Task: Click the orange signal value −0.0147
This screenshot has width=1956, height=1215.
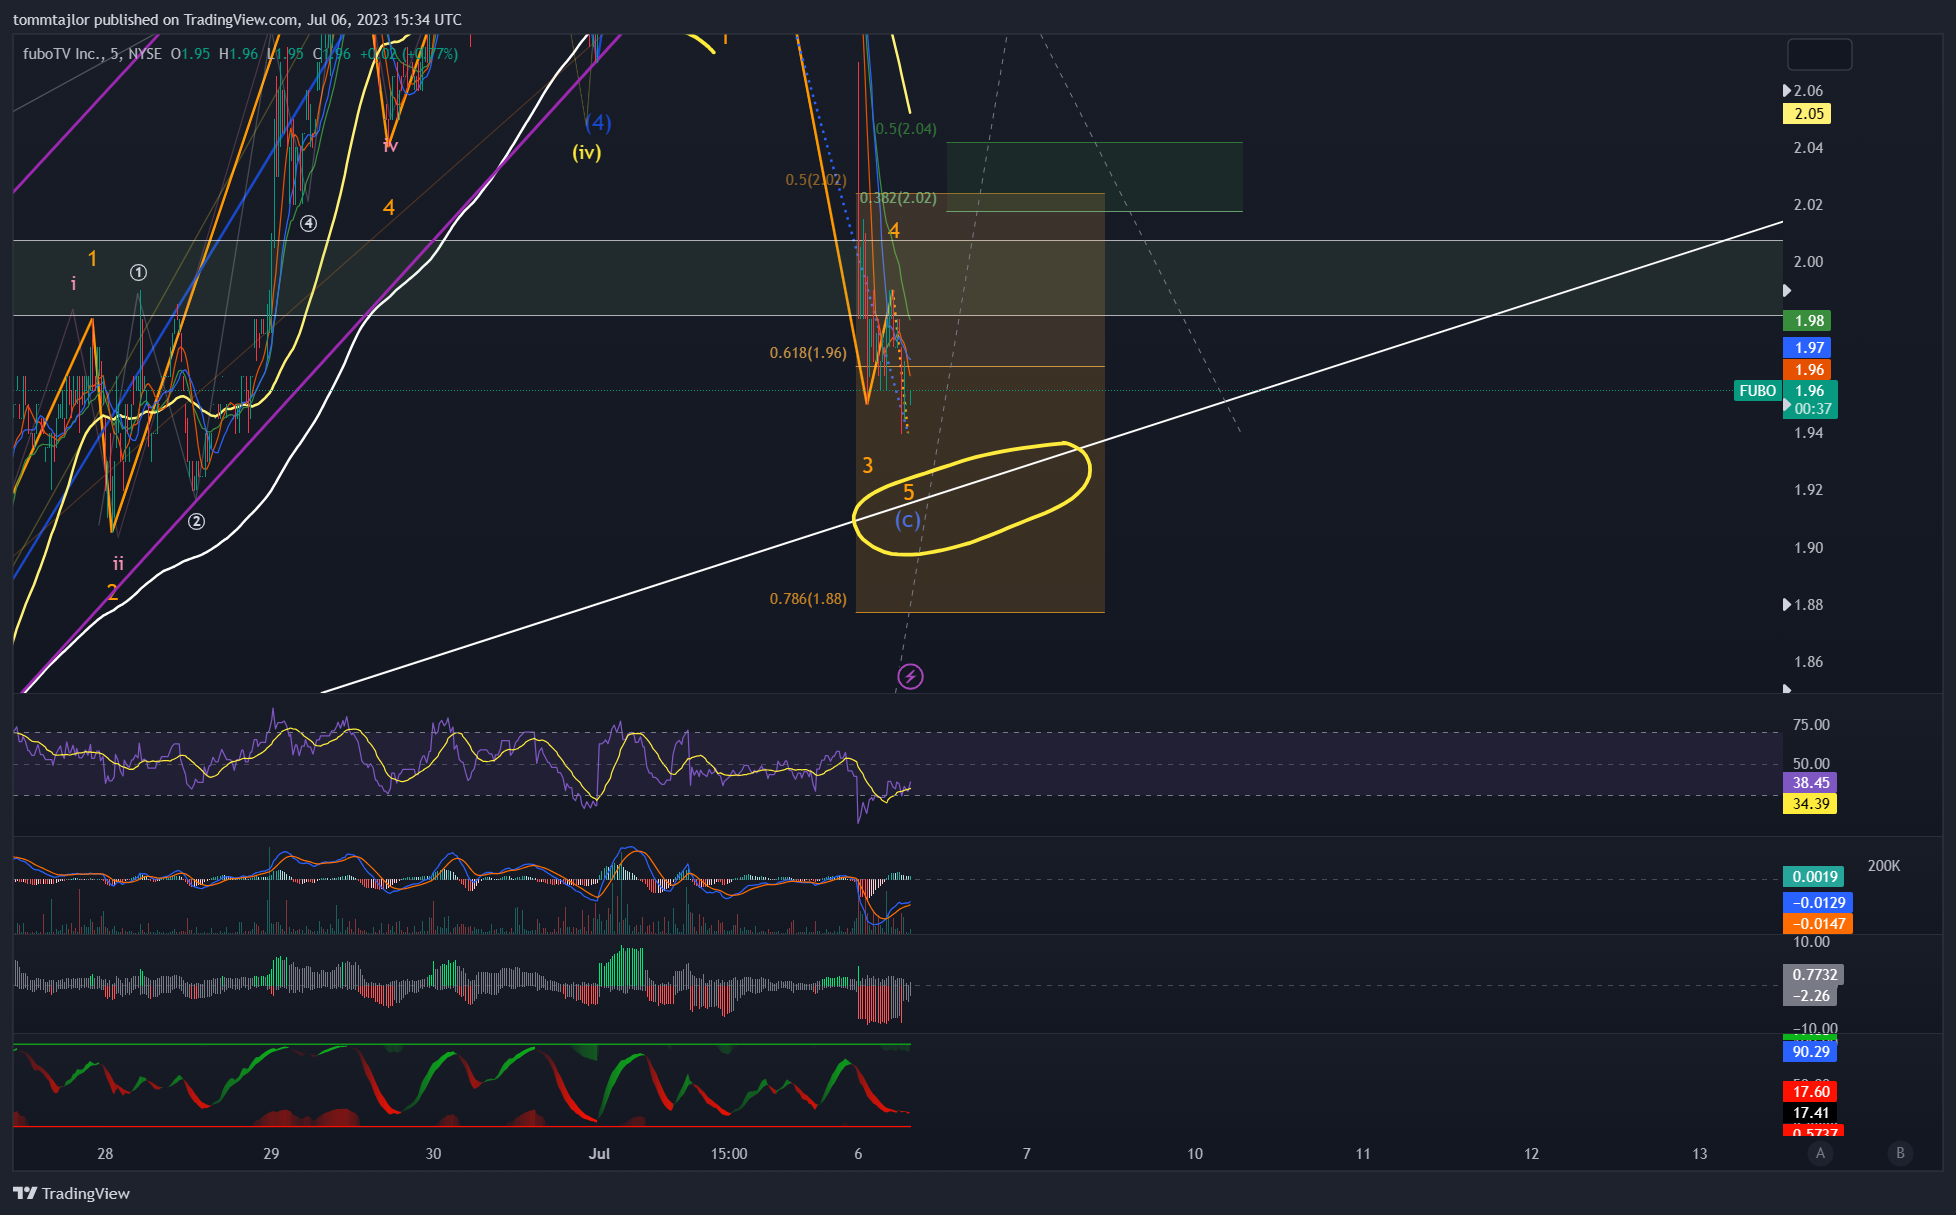Action: tap(1818, 924)
